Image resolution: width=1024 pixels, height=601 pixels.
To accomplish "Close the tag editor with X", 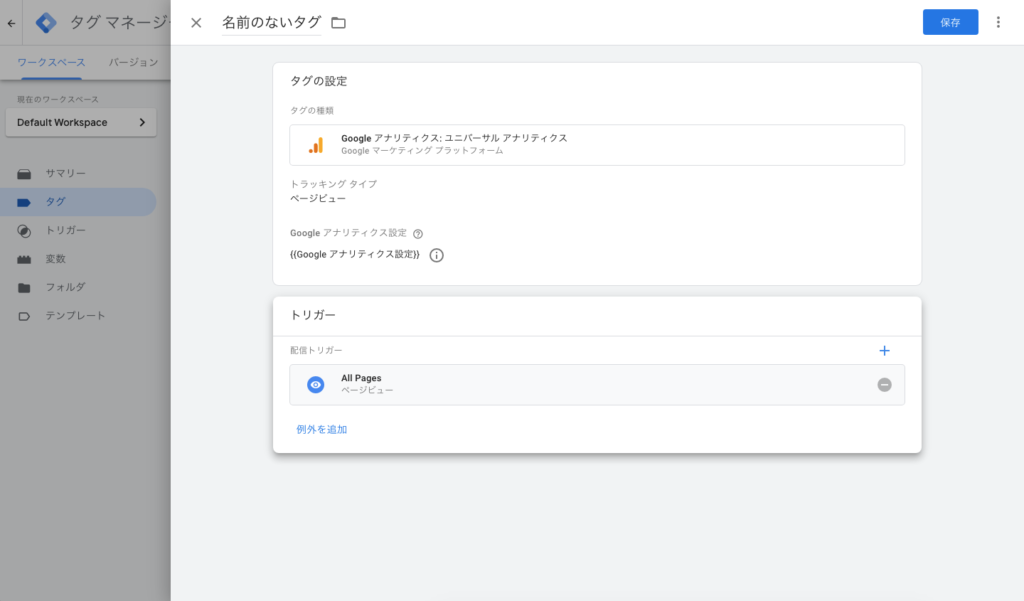I will [x=196, y=23].
